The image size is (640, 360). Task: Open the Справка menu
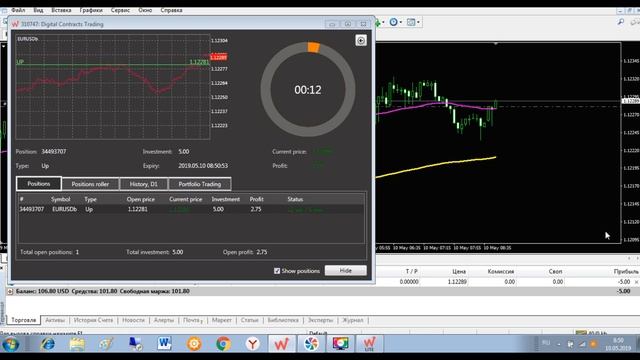(x=171, y=10)
